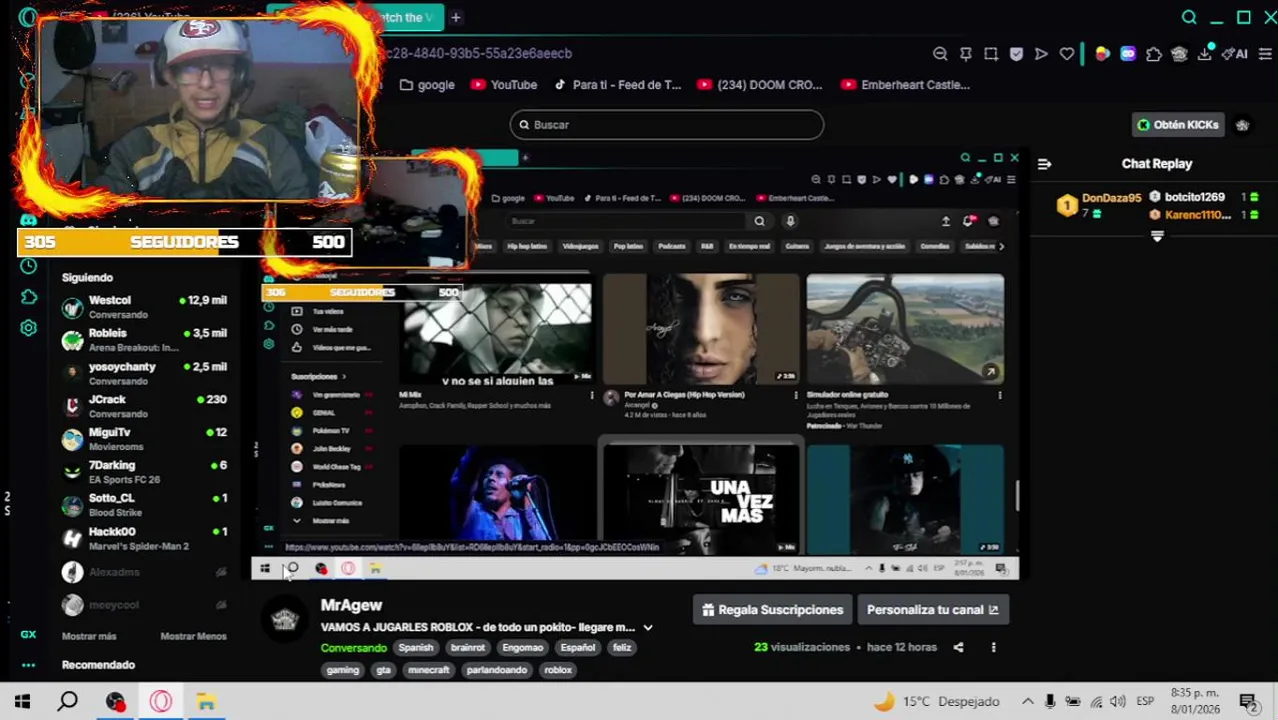Click the volume speaker icon in the system tray
This screenshot has height=720, width=1278.
(1118, 701)
